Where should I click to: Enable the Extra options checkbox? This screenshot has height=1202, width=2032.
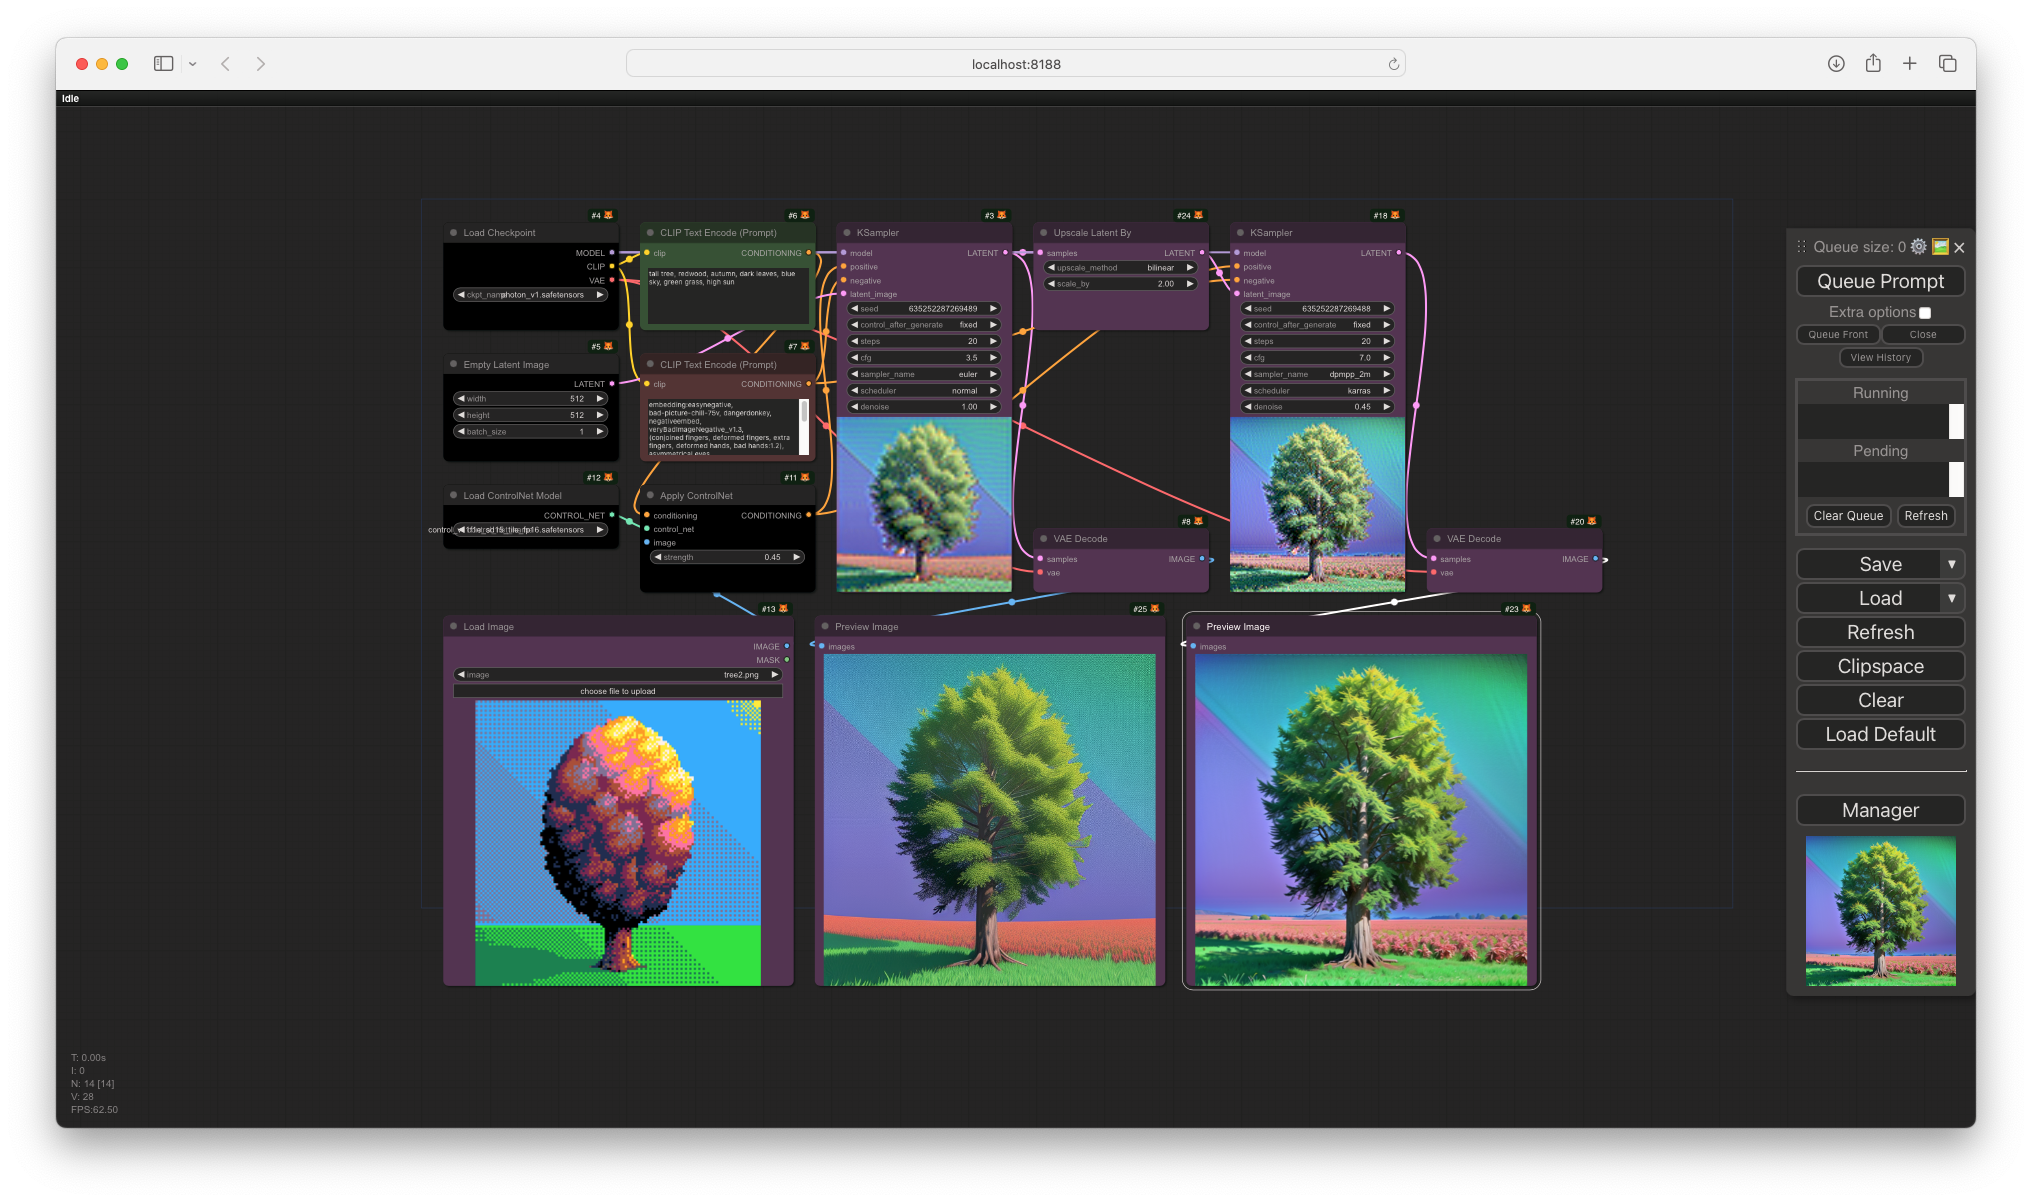coord(1925,313)
